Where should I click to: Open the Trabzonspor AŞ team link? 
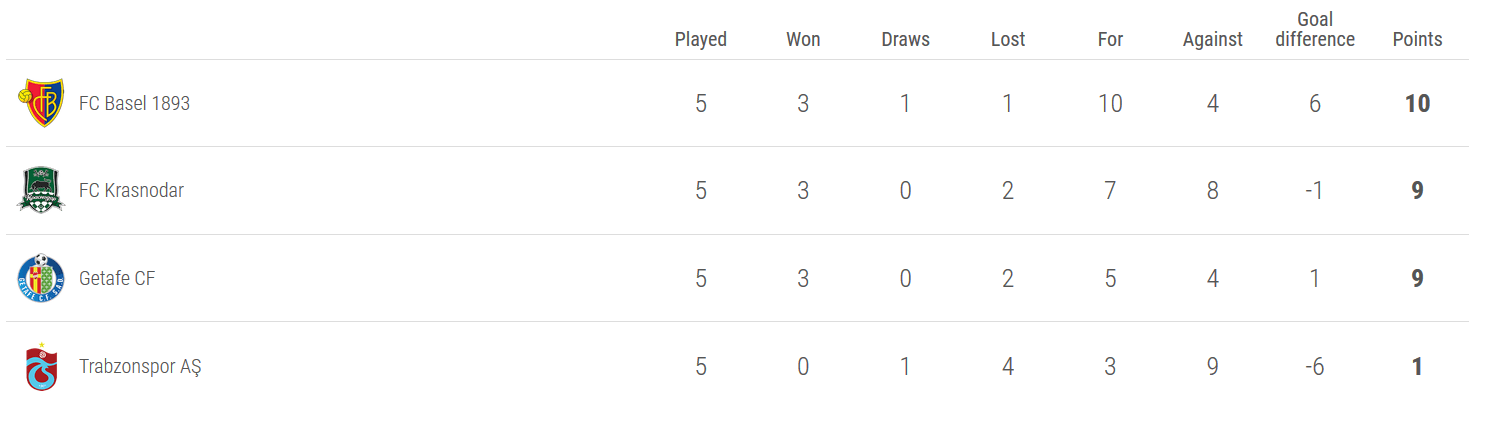tap(140, 366)
